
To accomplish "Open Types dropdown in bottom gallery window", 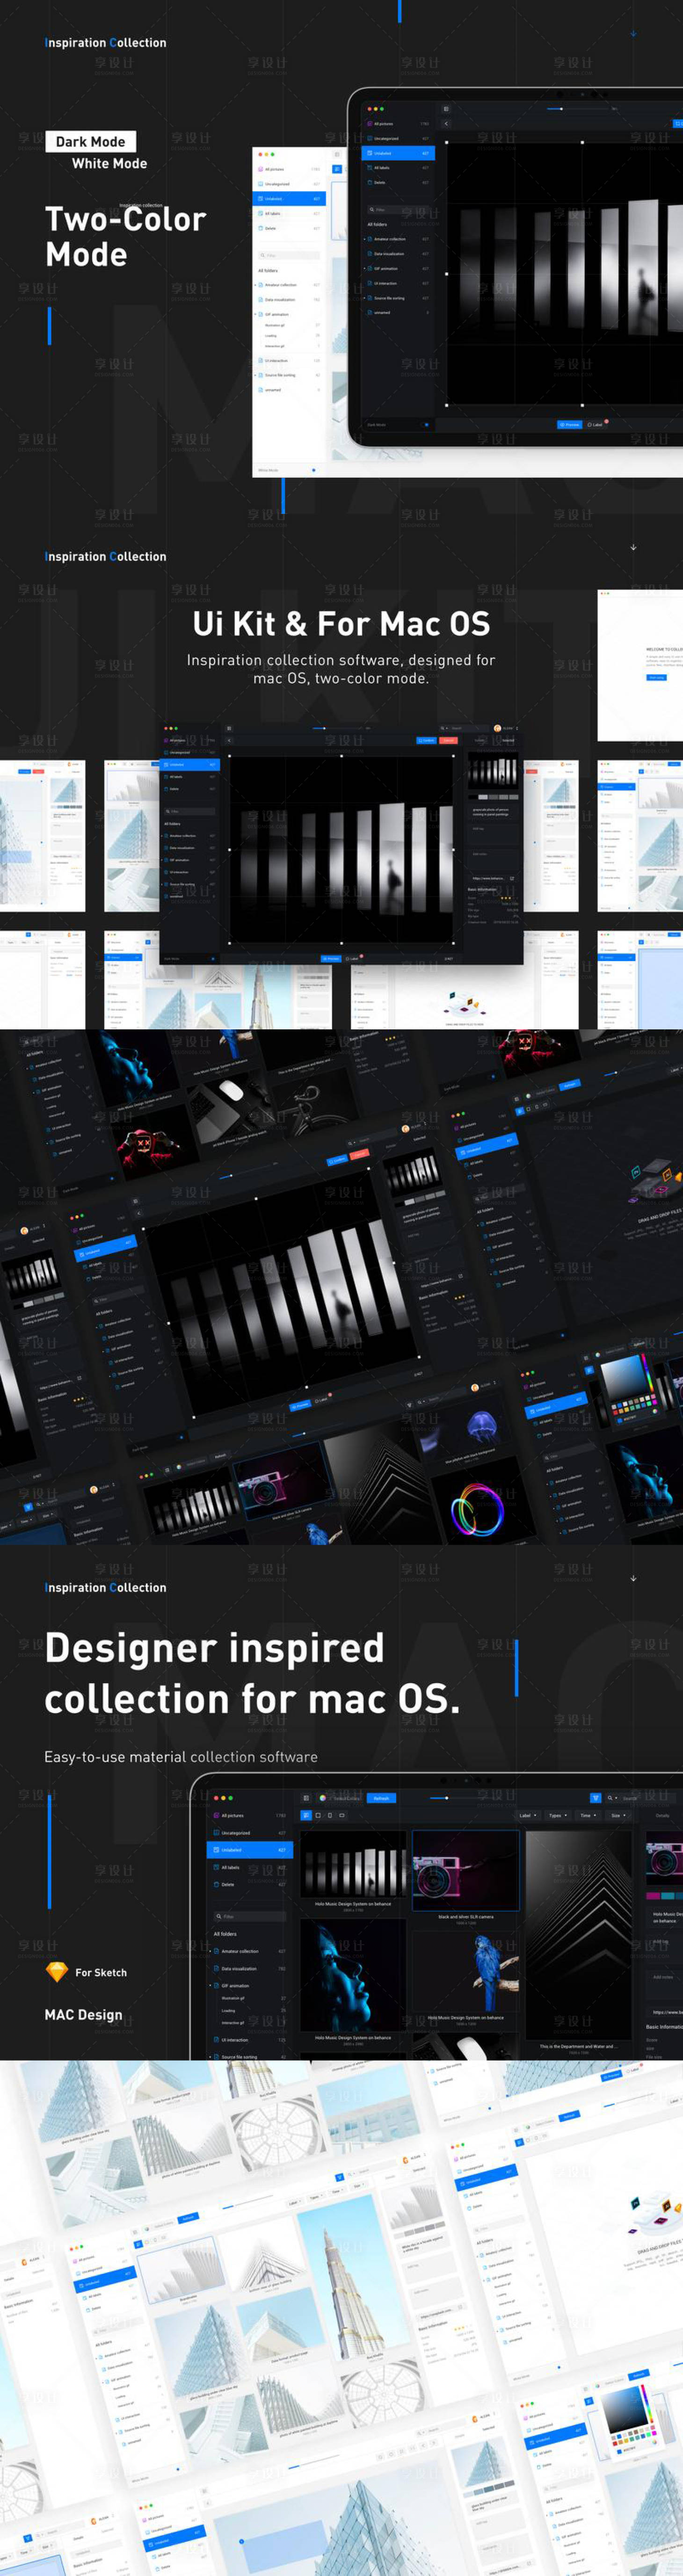I will click(557, 1815).
